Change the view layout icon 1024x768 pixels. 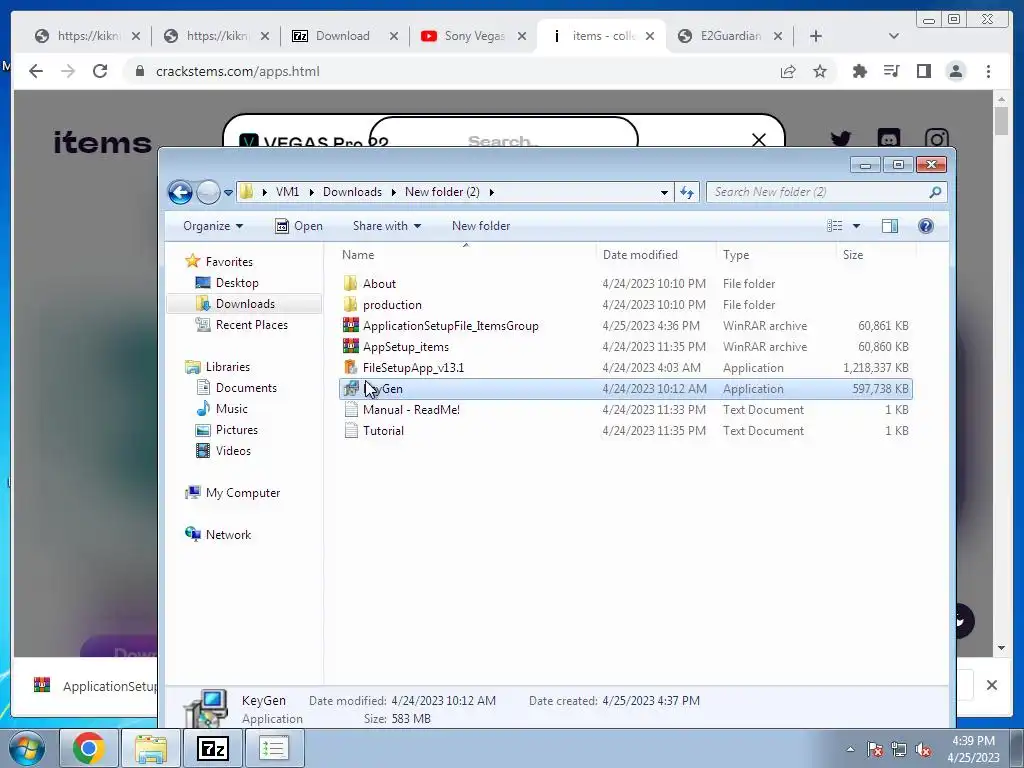835,226
